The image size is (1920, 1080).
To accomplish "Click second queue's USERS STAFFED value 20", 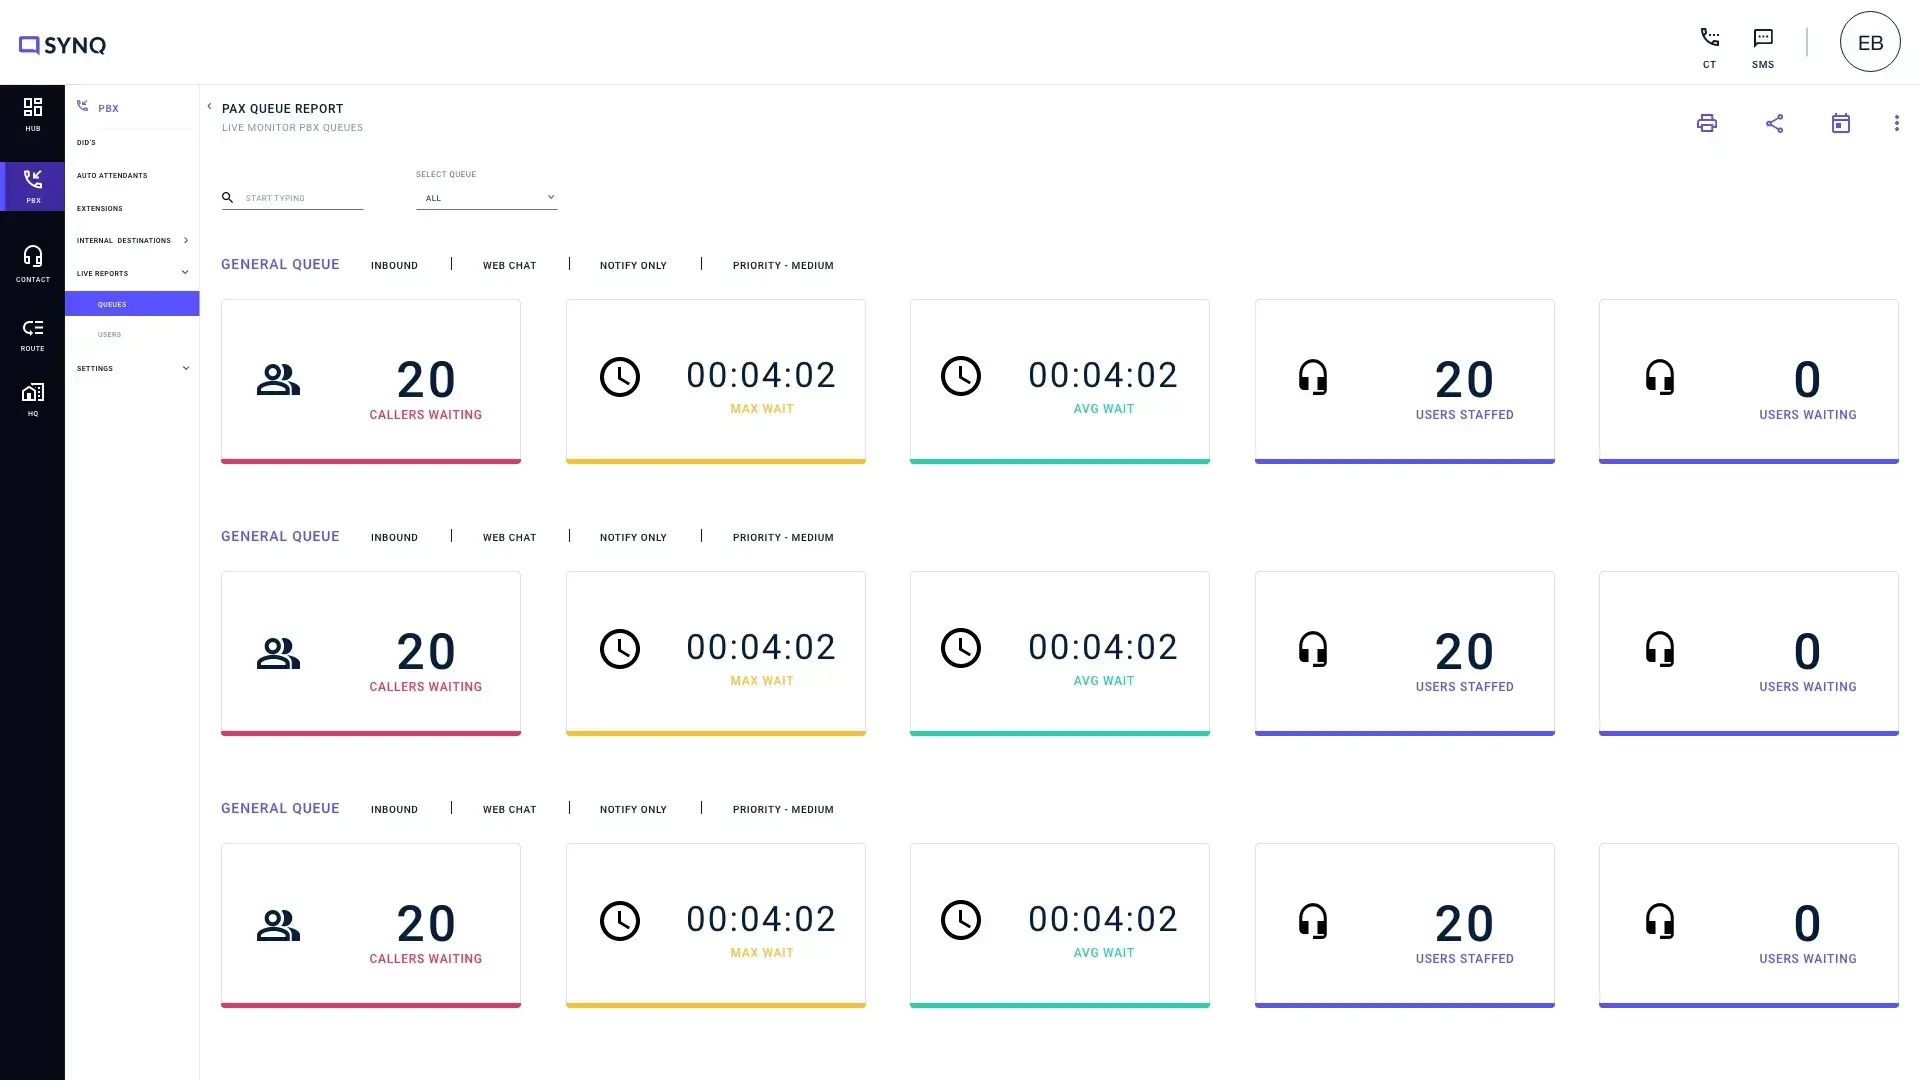I will pyautogui.click(x=1464, y=652).
